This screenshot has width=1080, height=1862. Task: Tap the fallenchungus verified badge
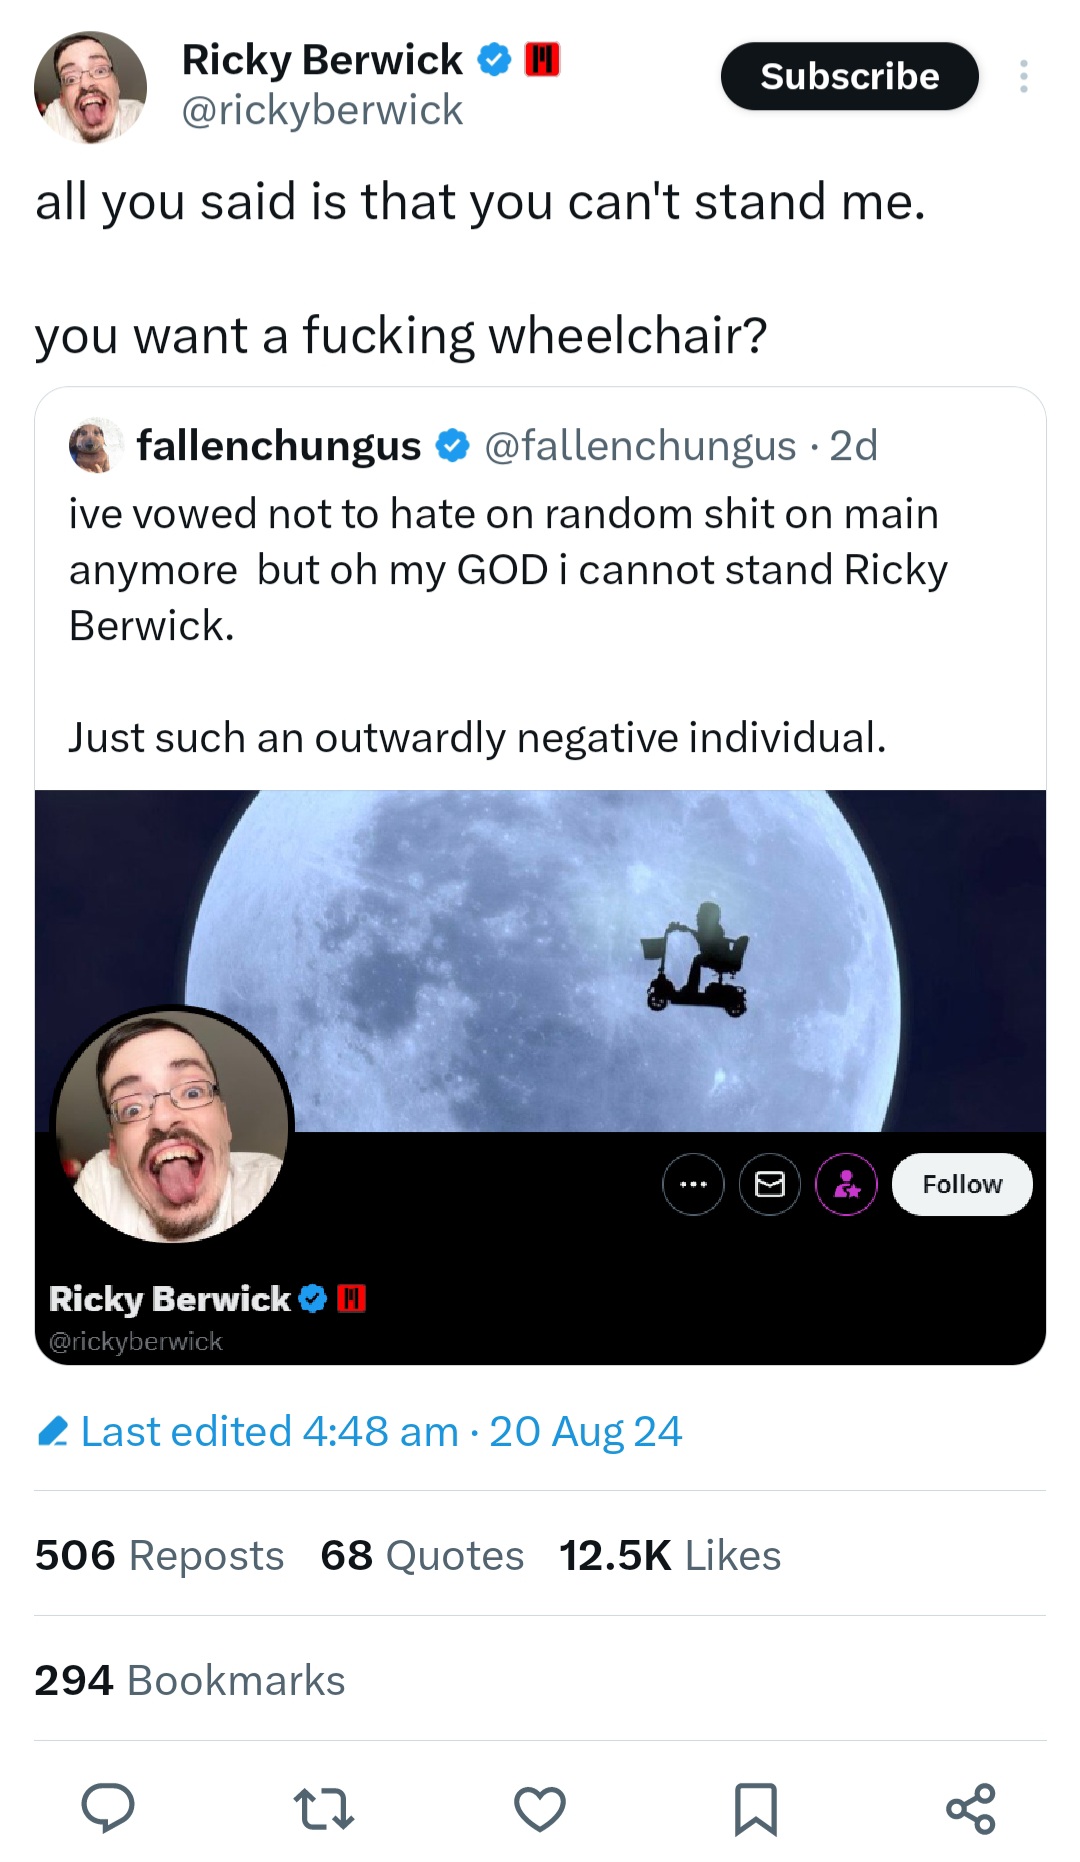(453, 446)
